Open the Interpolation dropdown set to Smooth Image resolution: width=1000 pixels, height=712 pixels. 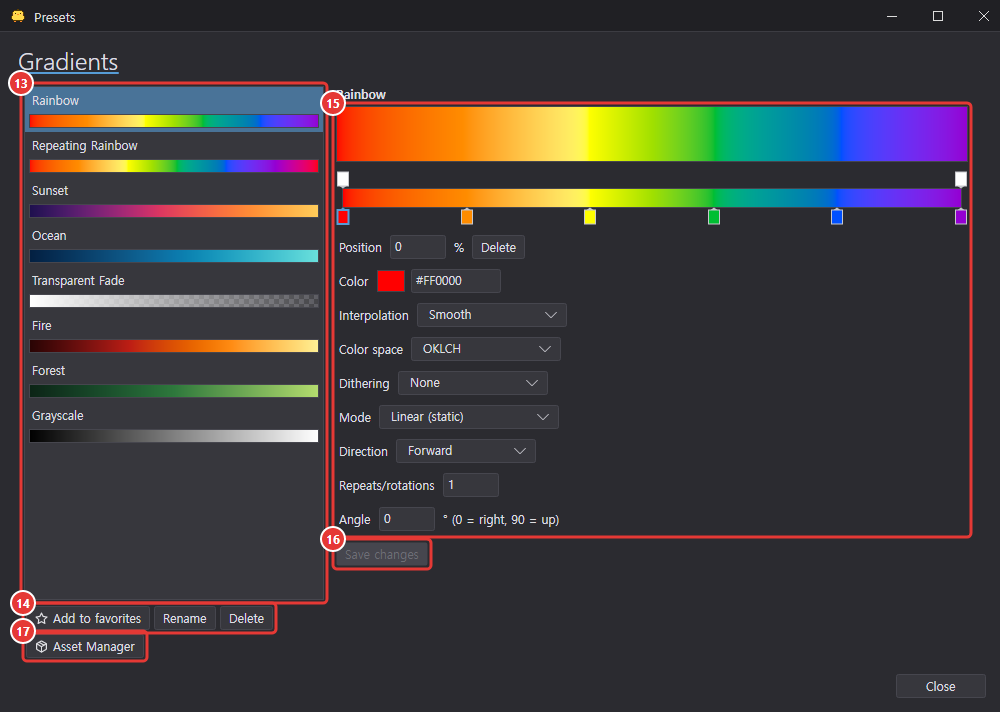click(x=491, y=315)
